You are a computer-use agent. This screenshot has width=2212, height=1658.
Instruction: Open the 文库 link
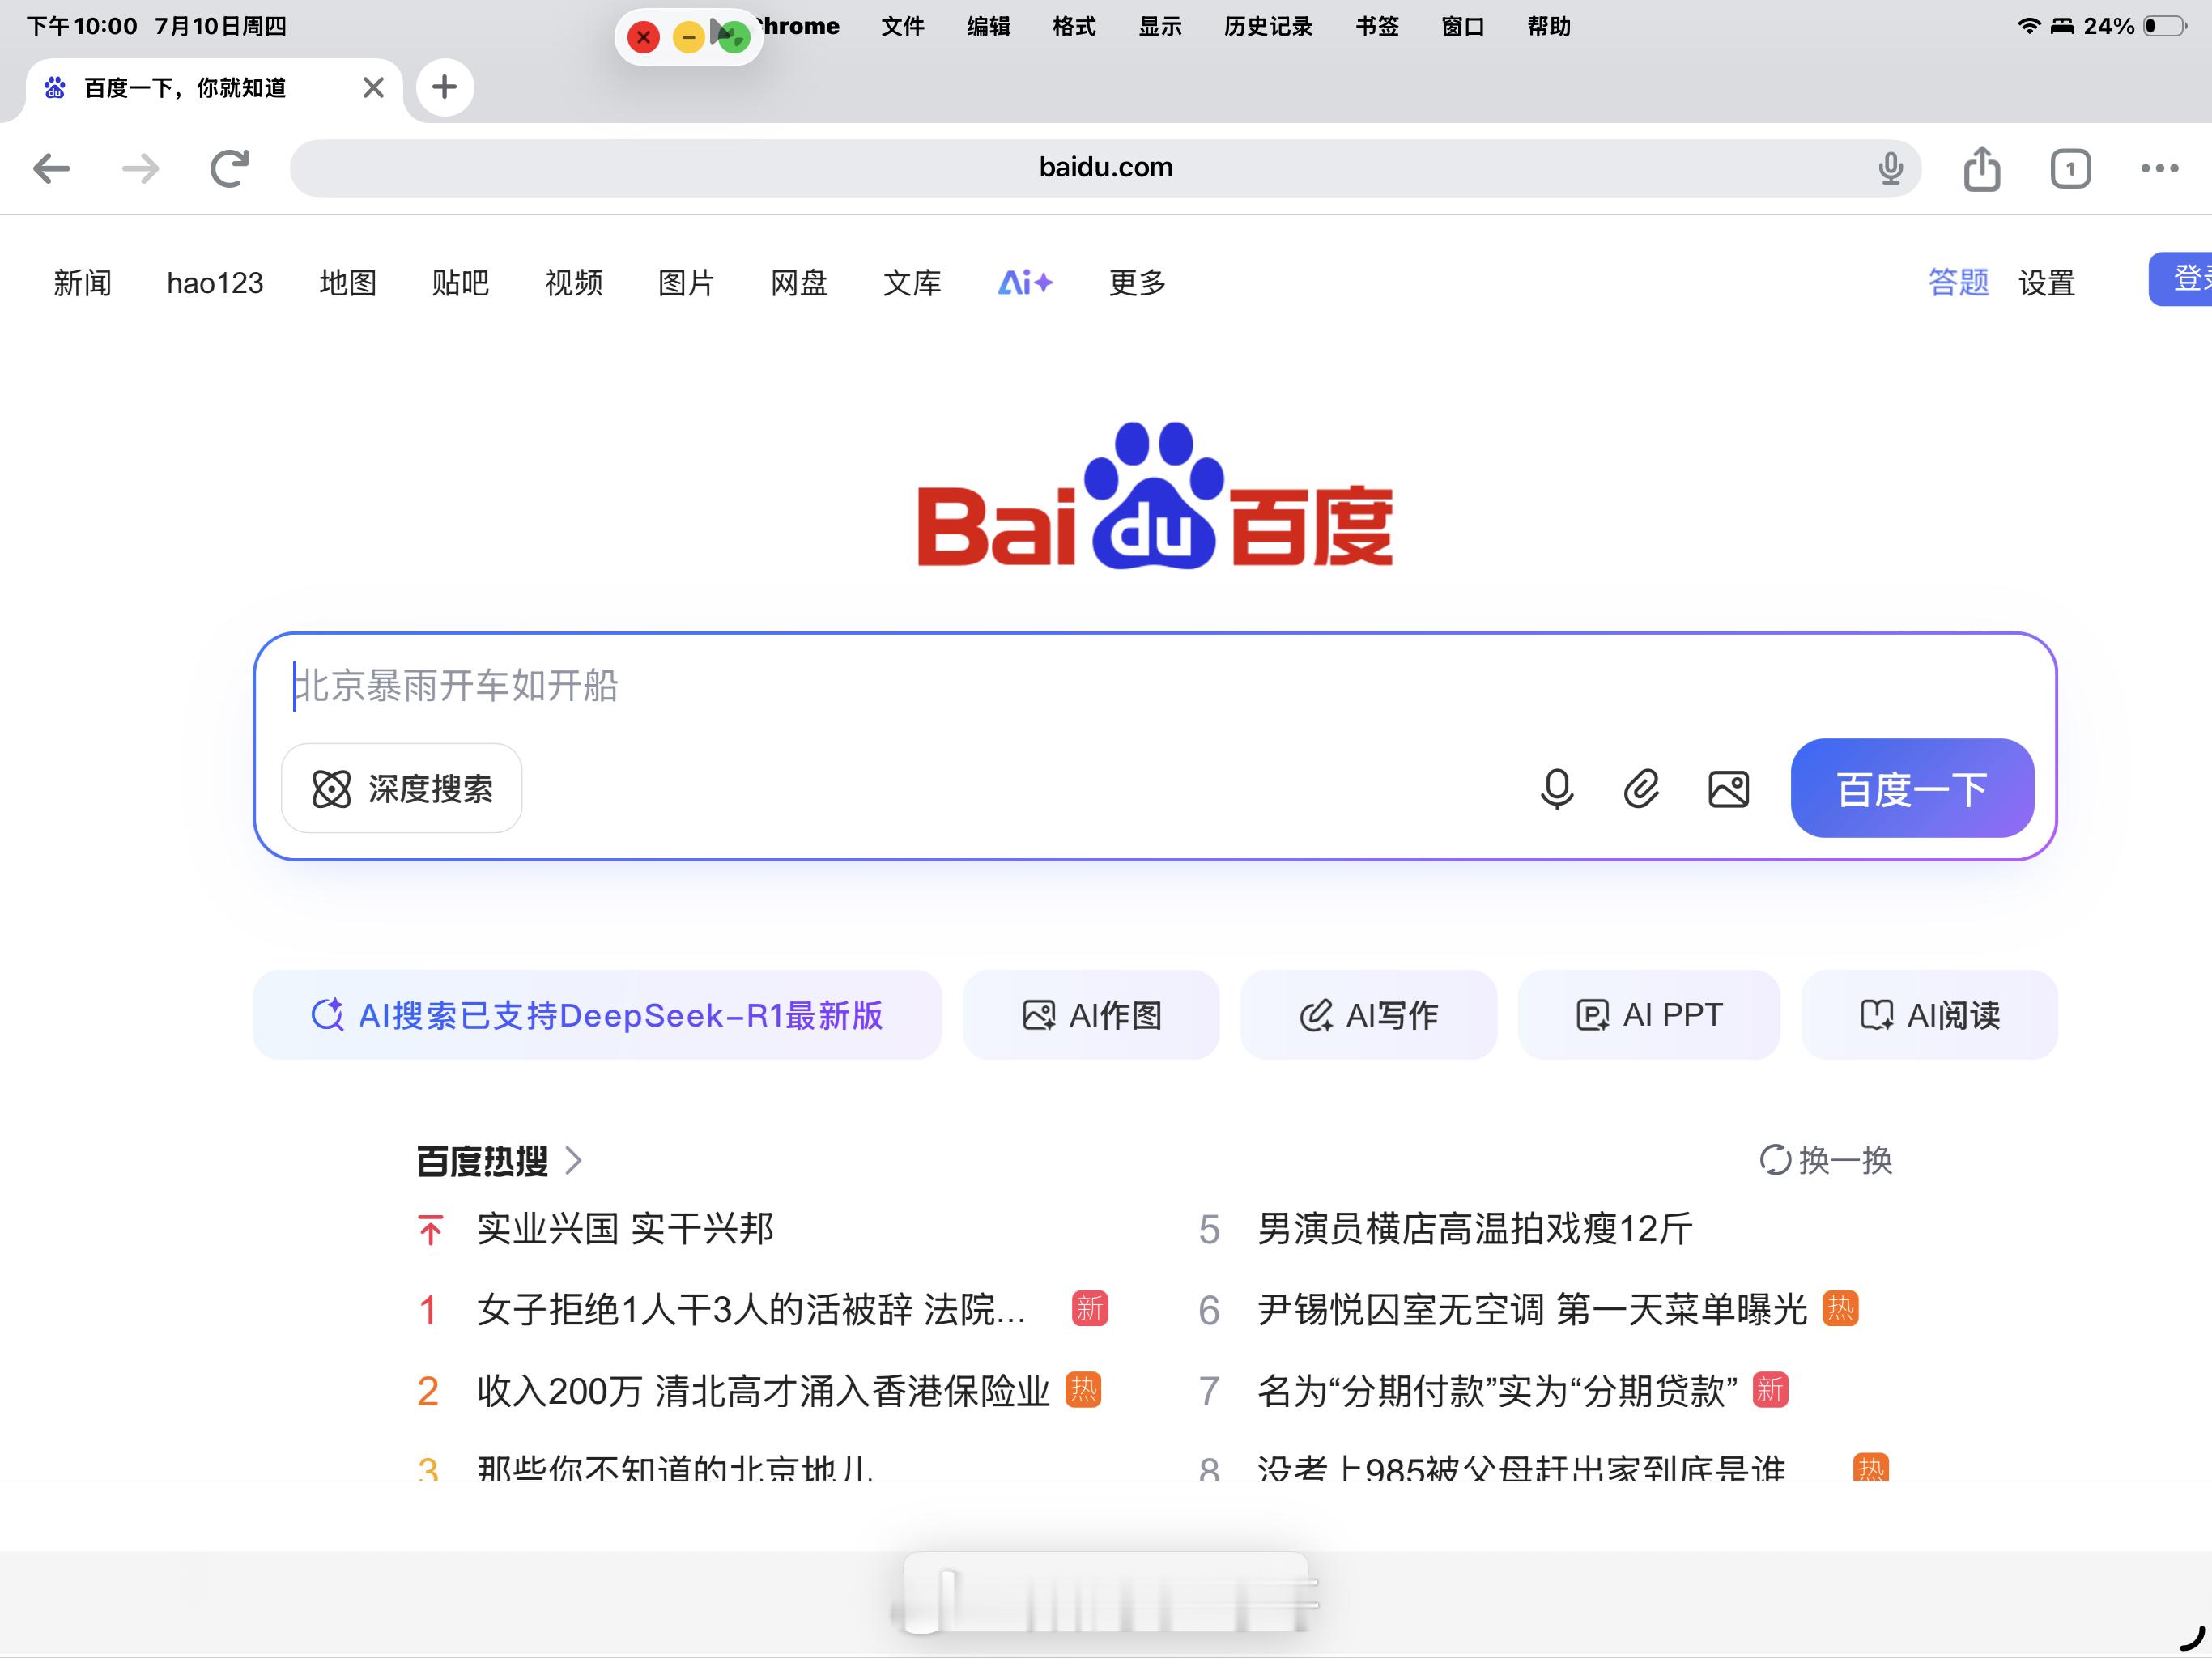coord(912,283)
